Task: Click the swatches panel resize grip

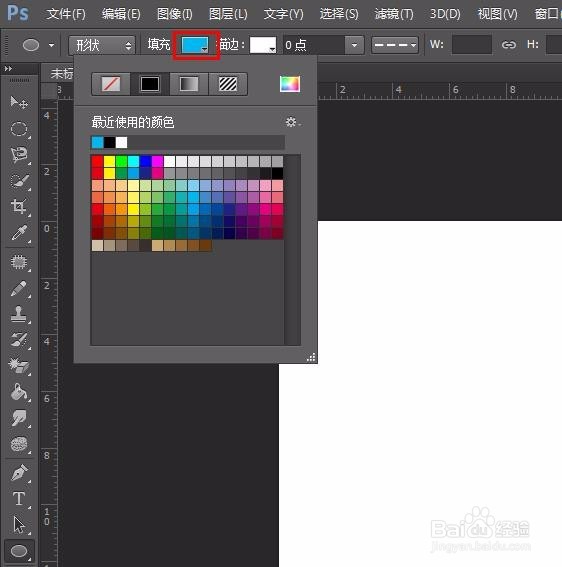Action: pos(311,358)
